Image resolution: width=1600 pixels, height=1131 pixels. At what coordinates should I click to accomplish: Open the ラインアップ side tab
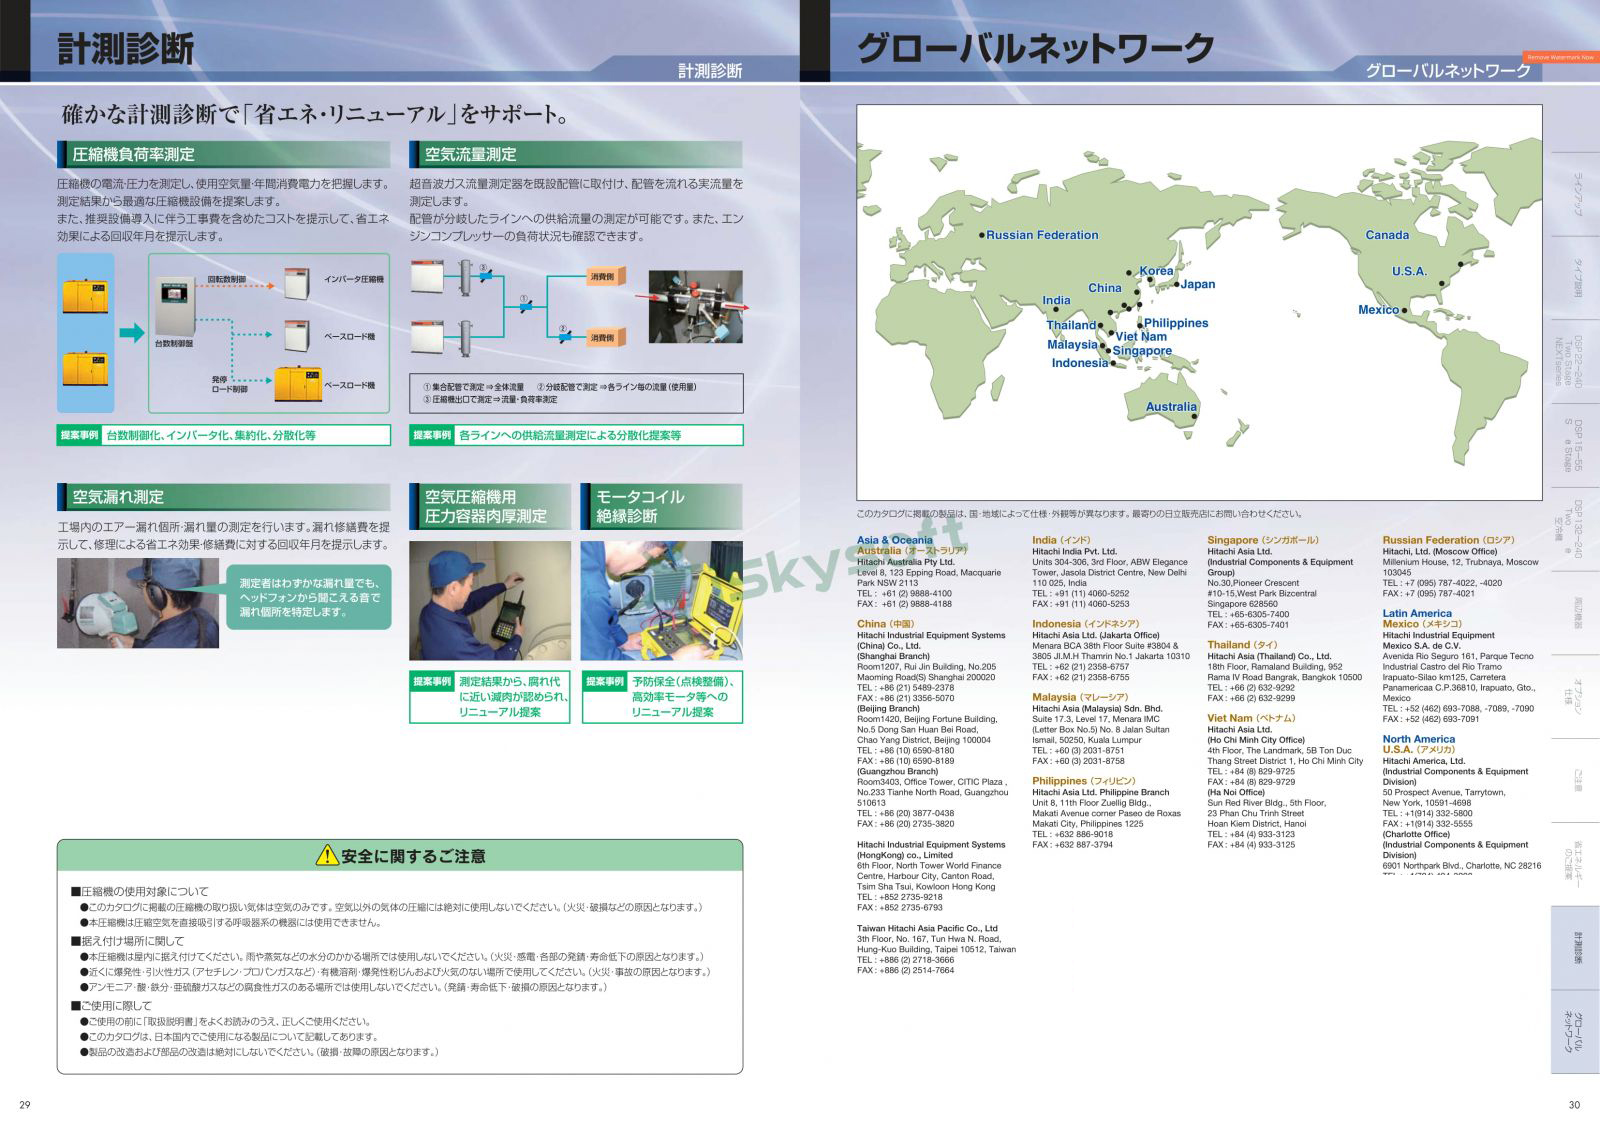(x=1575, y=194)
